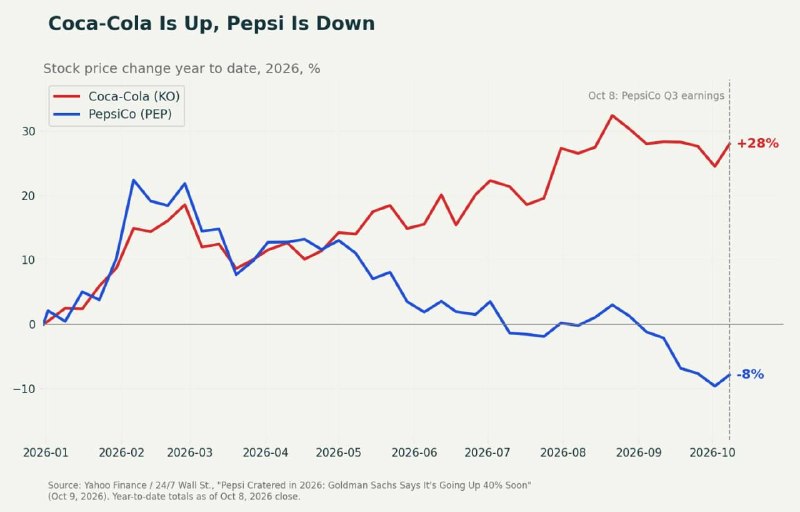This screenshot has height=512, width=800.
Task: Click the -8% PepsiCo end label
Action: click(750, 374)
